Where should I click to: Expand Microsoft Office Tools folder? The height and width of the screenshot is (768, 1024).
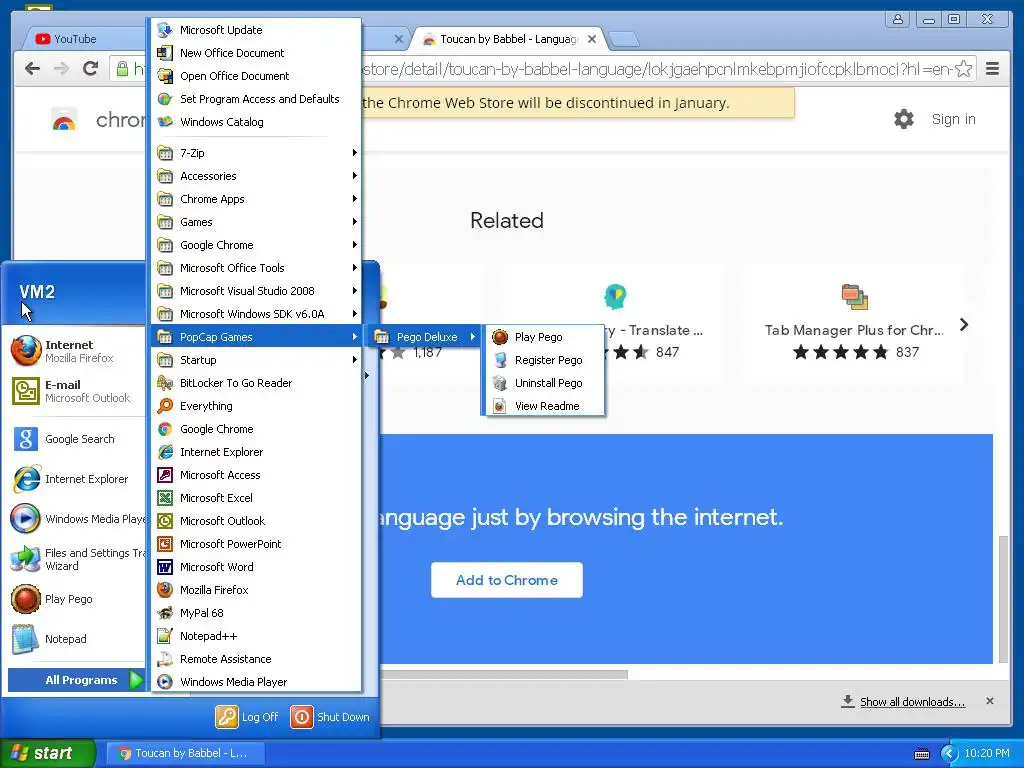pos(256,268)
